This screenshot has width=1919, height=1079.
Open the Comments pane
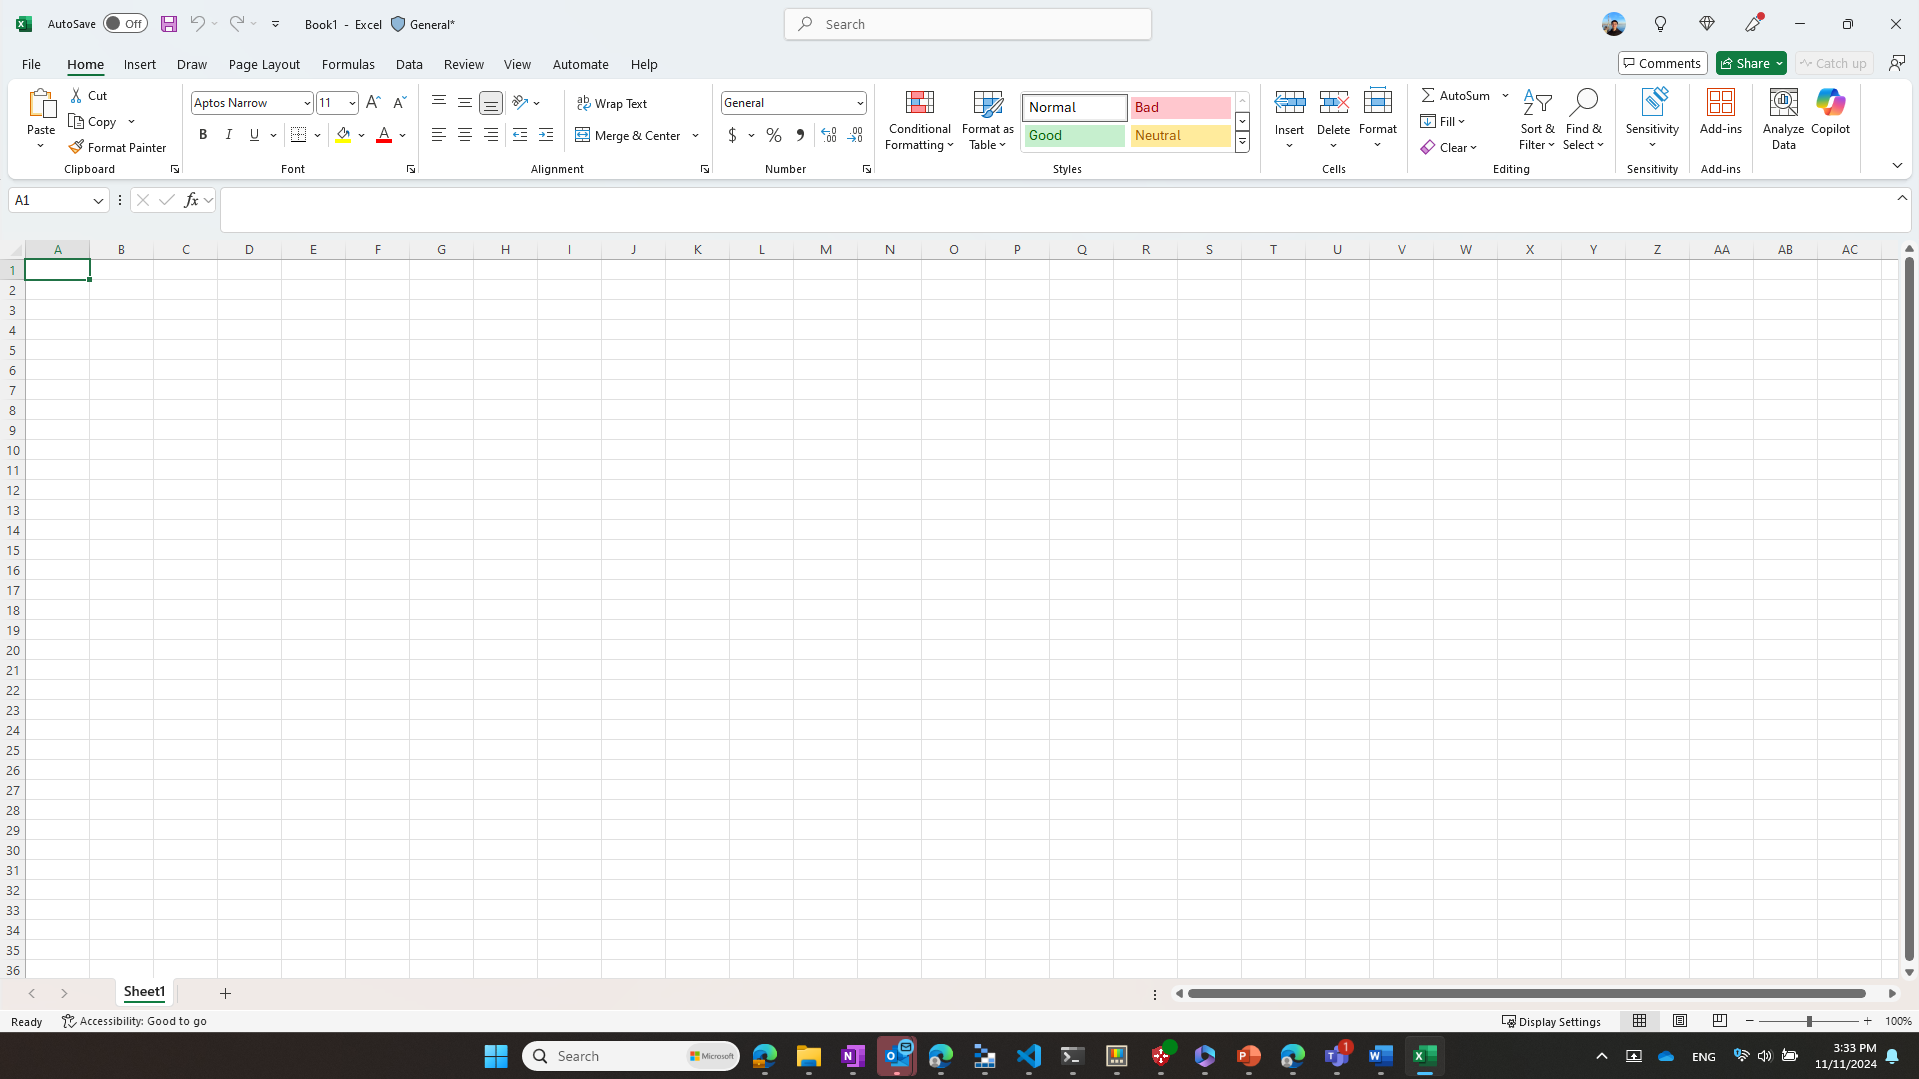coord(1662,62)
